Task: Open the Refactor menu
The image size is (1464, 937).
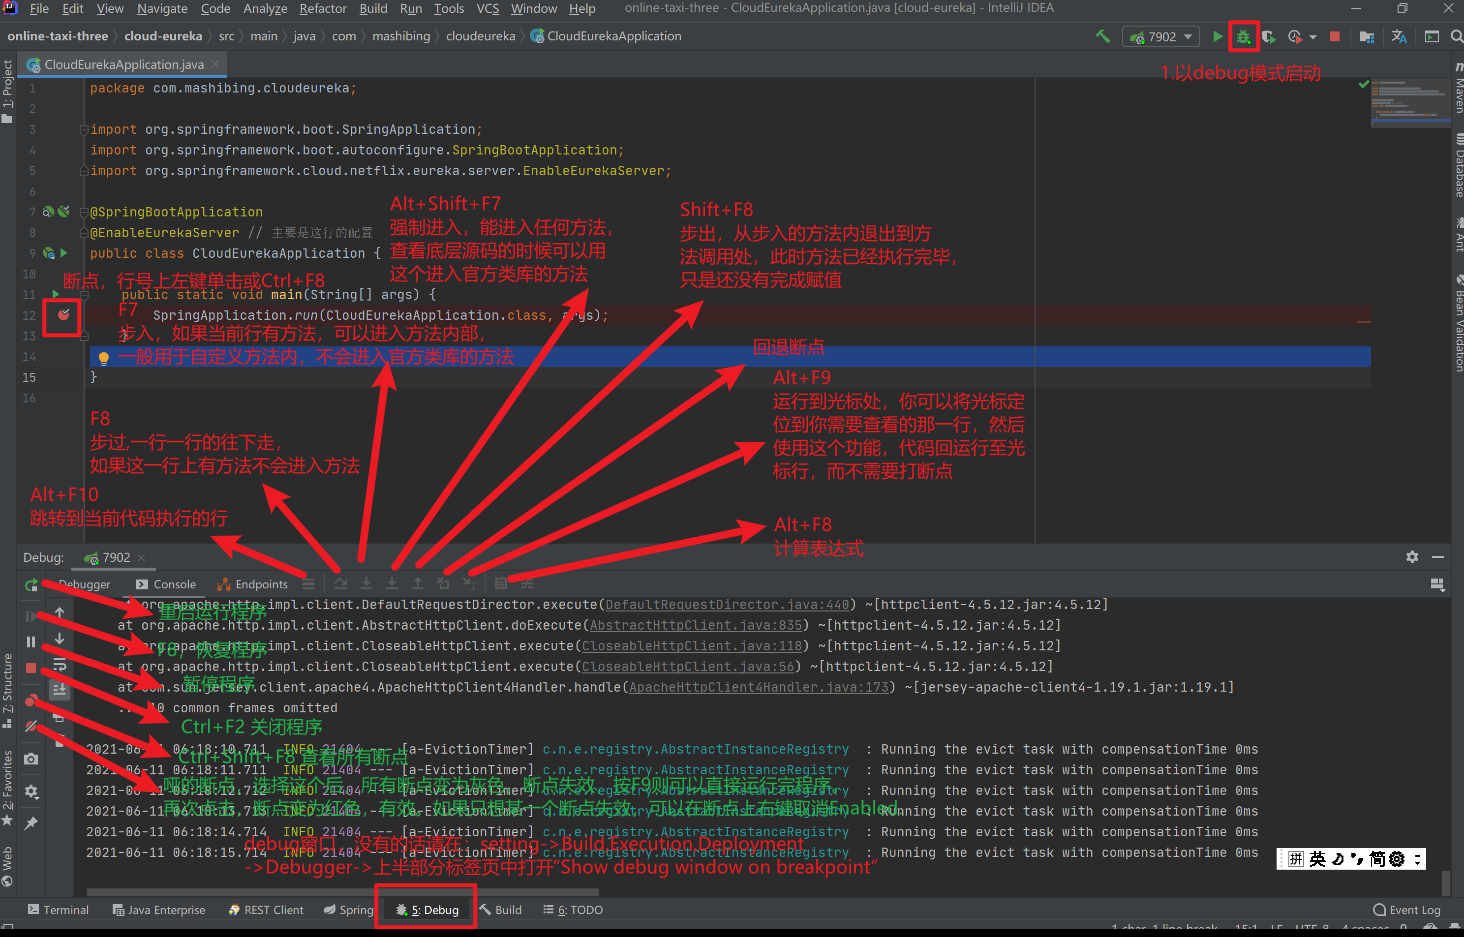Action: tap(323, 9)
